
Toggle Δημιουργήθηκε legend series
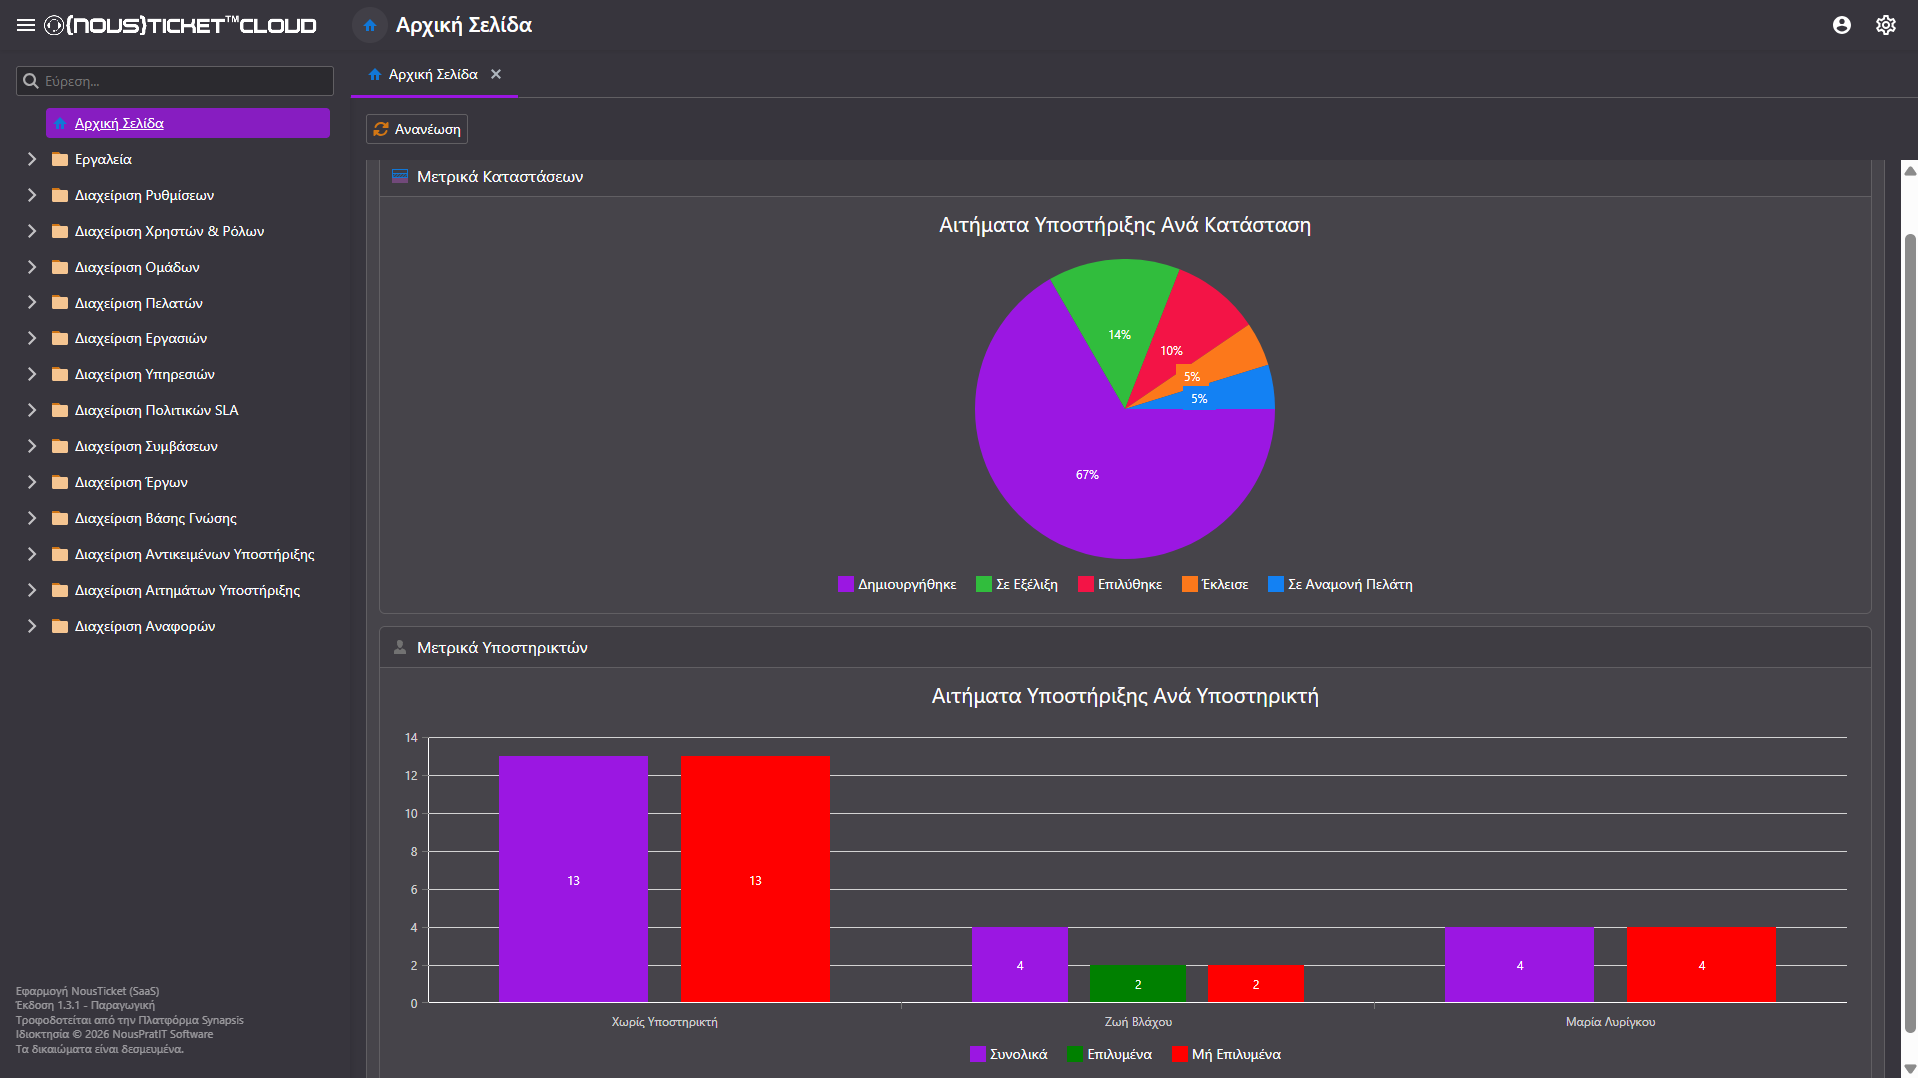pos(897,584)
